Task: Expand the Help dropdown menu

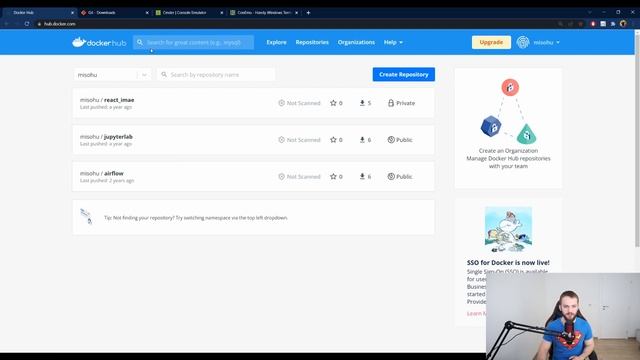Action: click(x=393, y=42)
